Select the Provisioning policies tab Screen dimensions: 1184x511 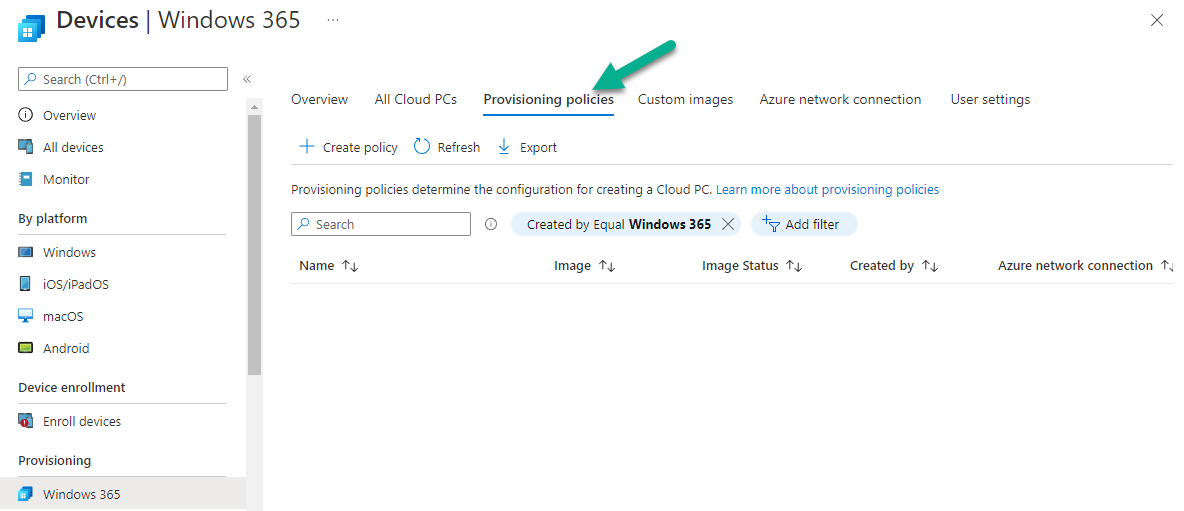[x=548, y=100]
